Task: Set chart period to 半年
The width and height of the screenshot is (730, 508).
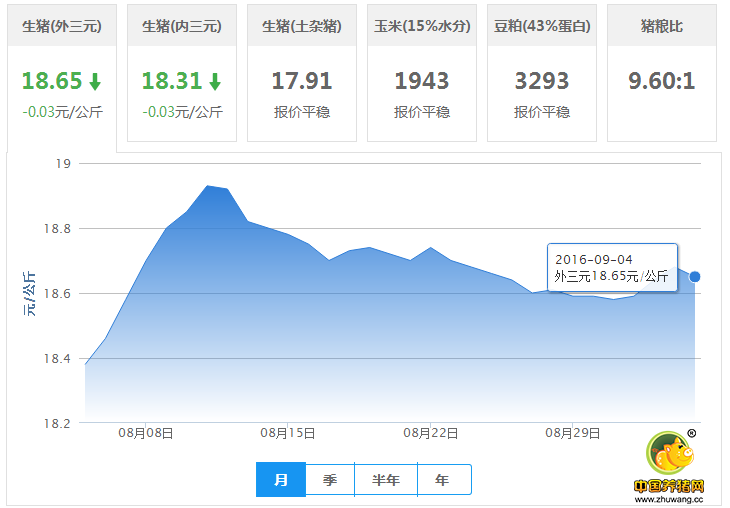Action: pyautogui.click(x=386, y=480)
